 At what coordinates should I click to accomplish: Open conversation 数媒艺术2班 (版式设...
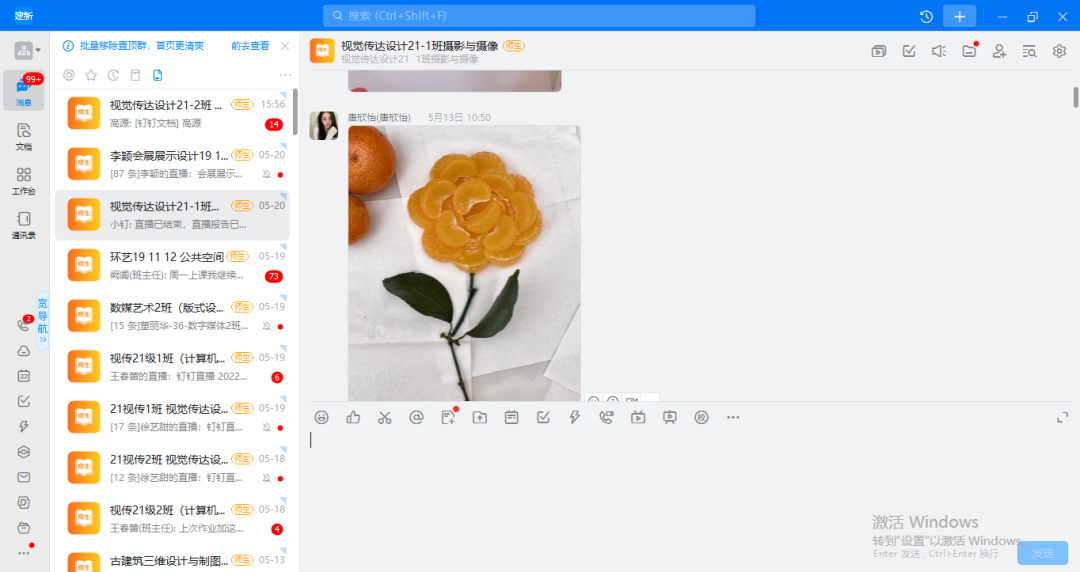click(x=172, y=316)
